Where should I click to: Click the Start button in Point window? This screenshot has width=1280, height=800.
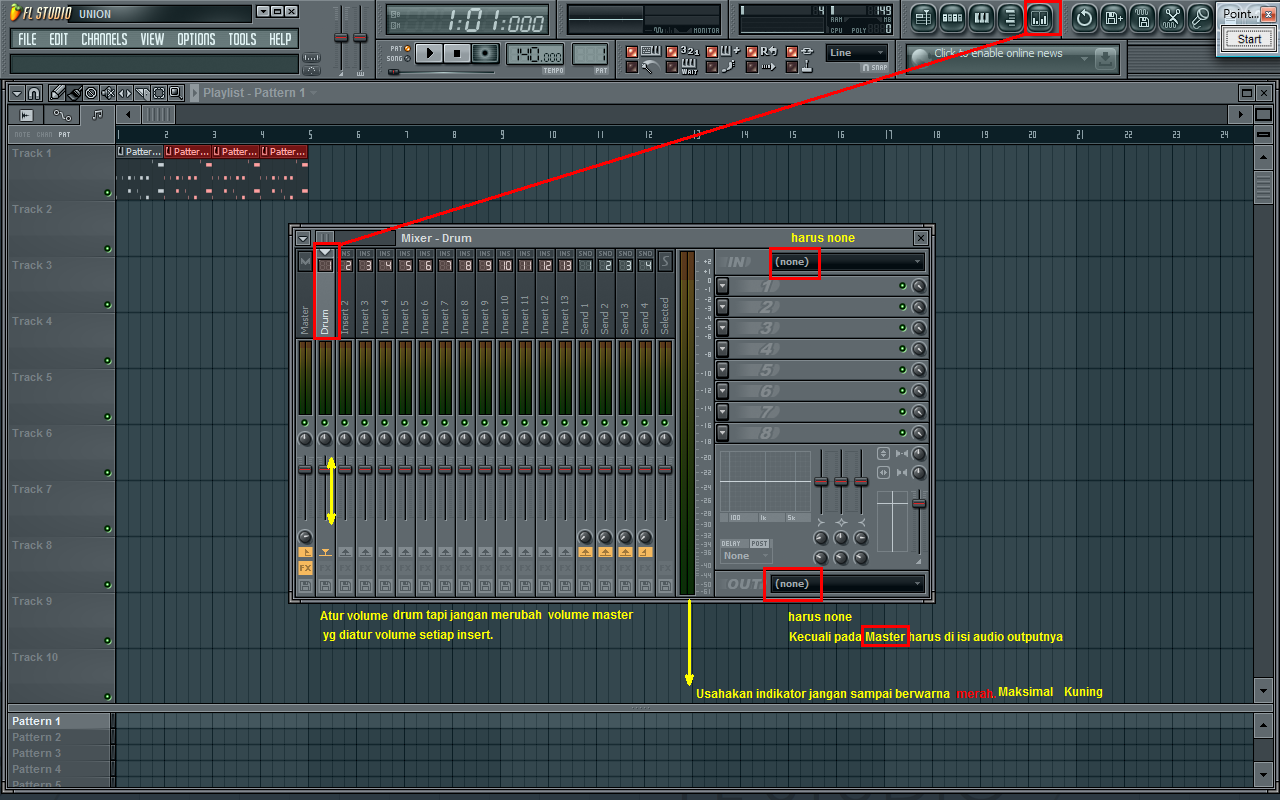click(1249, 39)
